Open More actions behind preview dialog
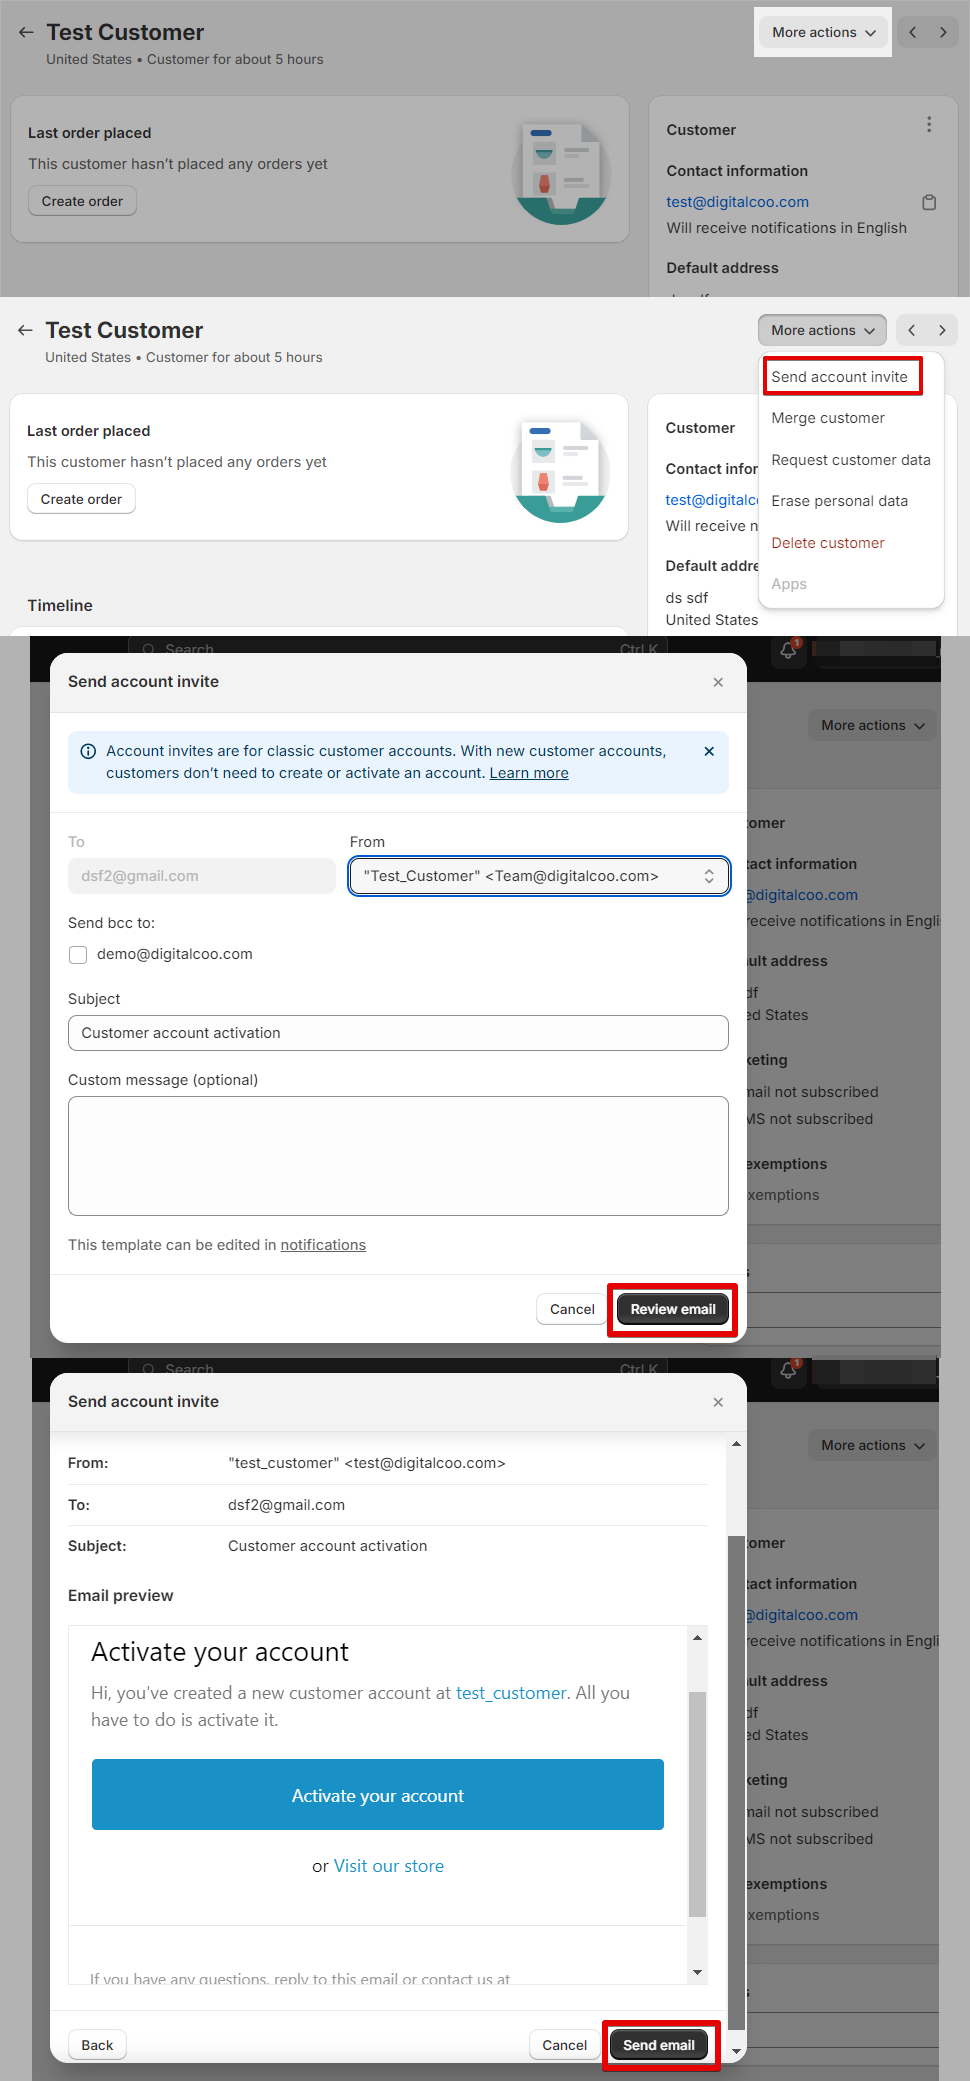970x2081 pixels. (x=872, y=1445)
